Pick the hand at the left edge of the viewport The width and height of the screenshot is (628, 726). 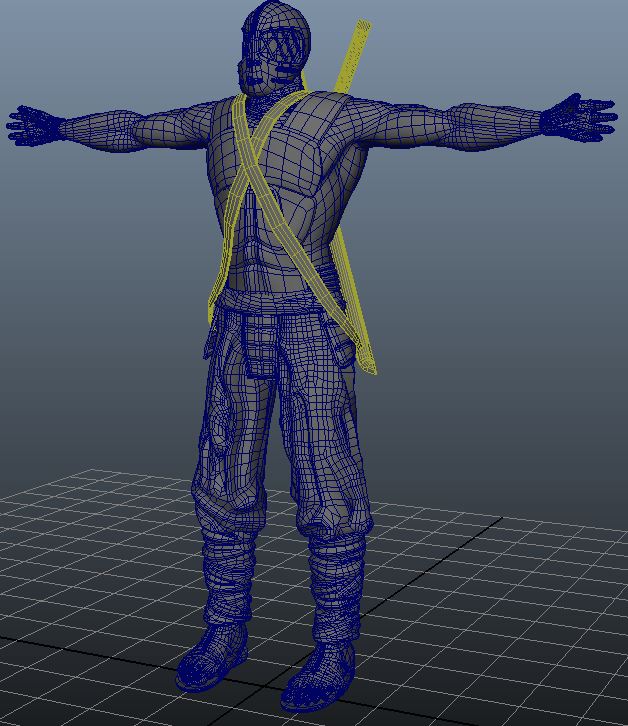pos(35,125)
